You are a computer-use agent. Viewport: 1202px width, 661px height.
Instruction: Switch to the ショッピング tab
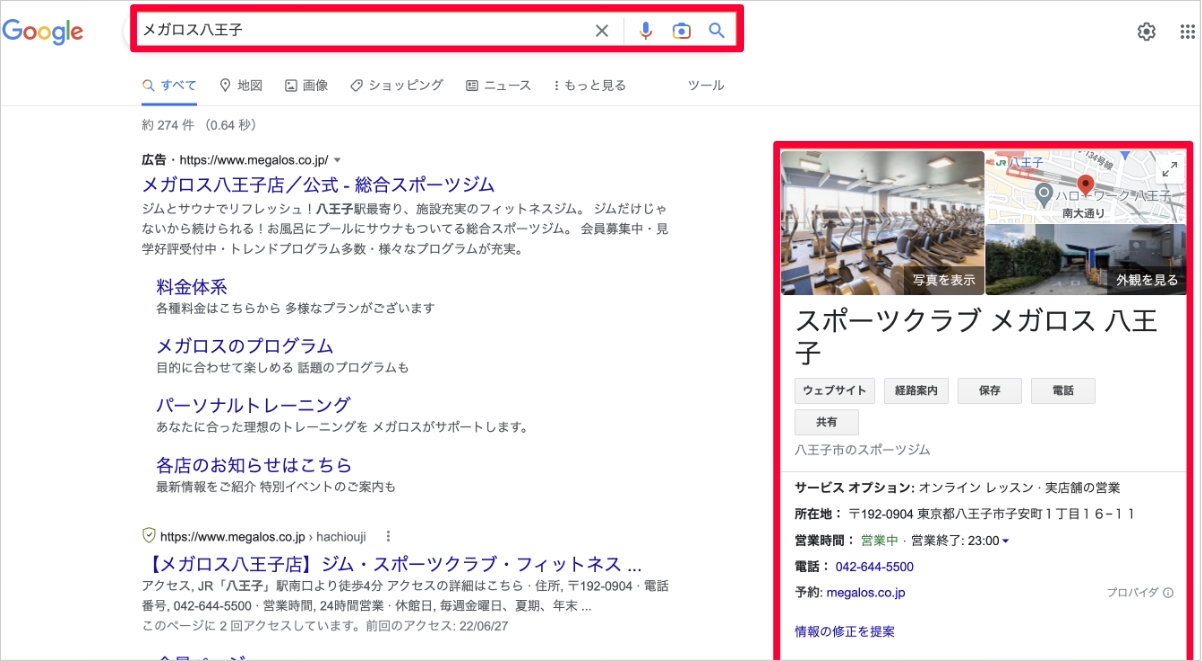(396, 86)
